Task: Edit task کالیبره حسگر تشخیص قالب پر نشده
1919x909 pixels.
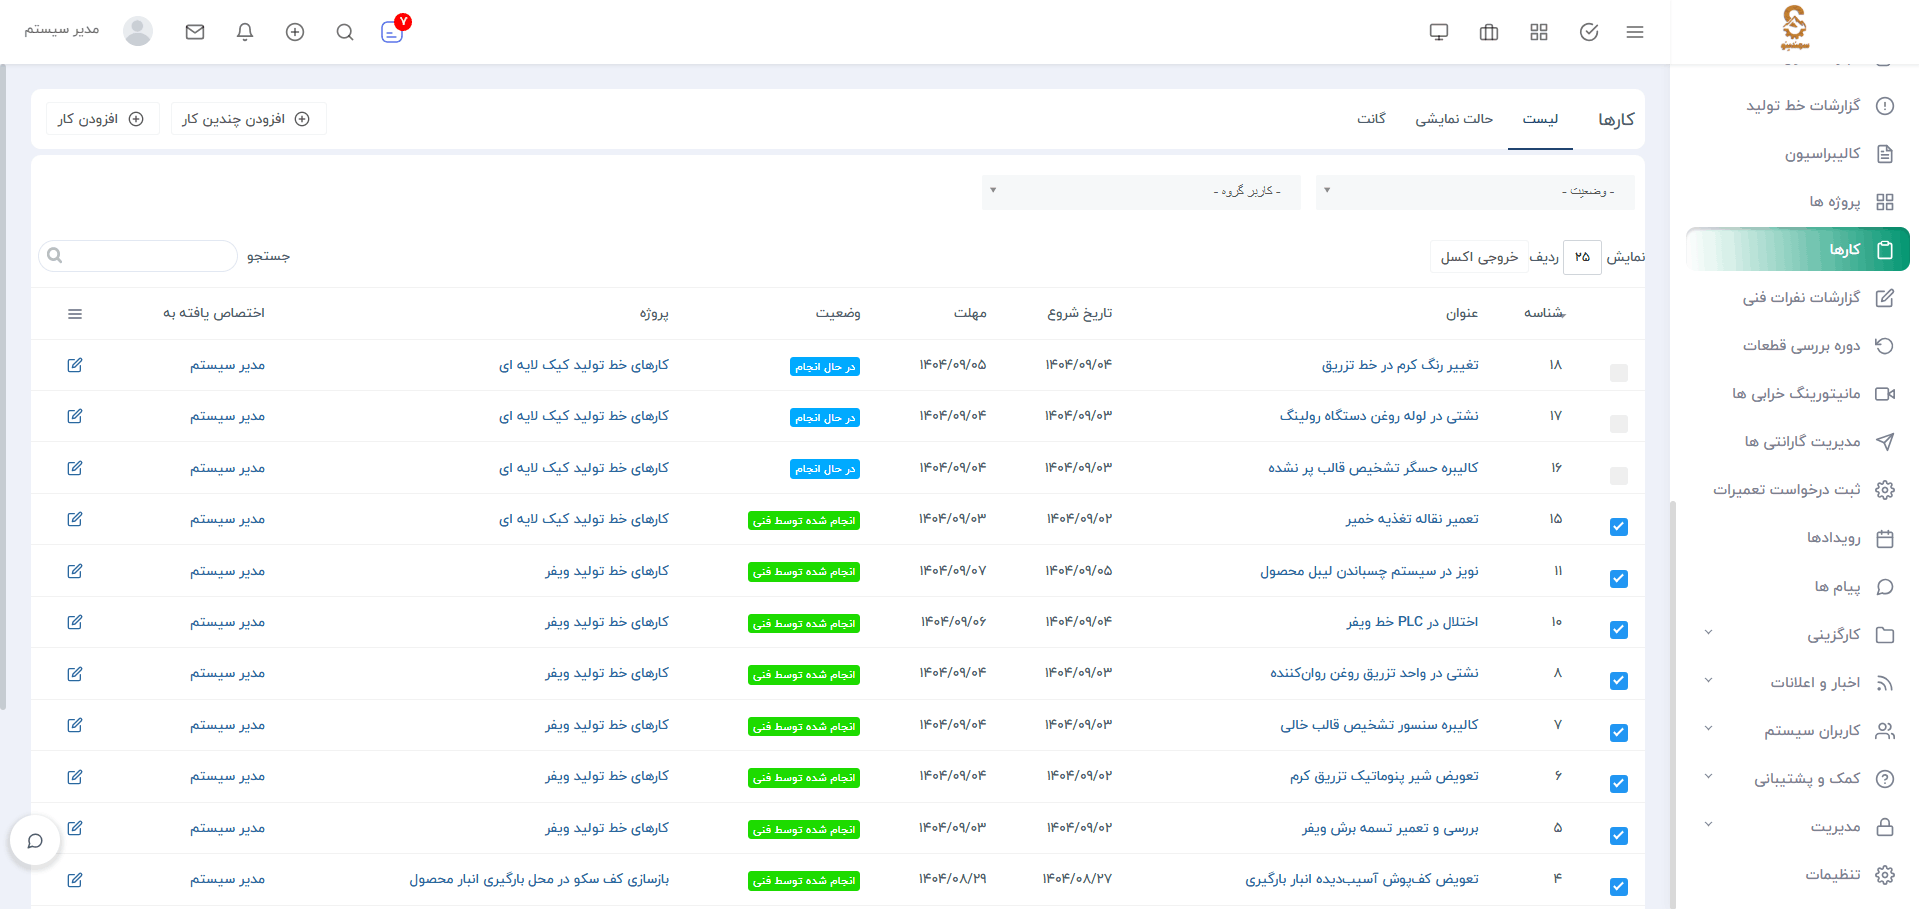Action: (75, 468)
